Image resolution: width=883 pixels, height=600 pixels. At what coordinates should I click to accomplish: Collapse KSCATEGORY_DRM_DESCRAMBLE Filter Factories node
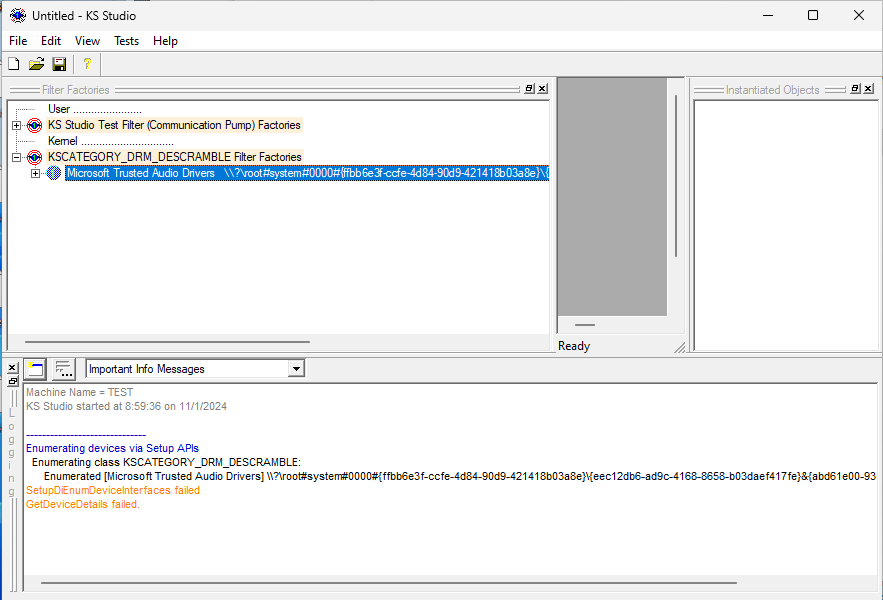click(x=16, y=157)
